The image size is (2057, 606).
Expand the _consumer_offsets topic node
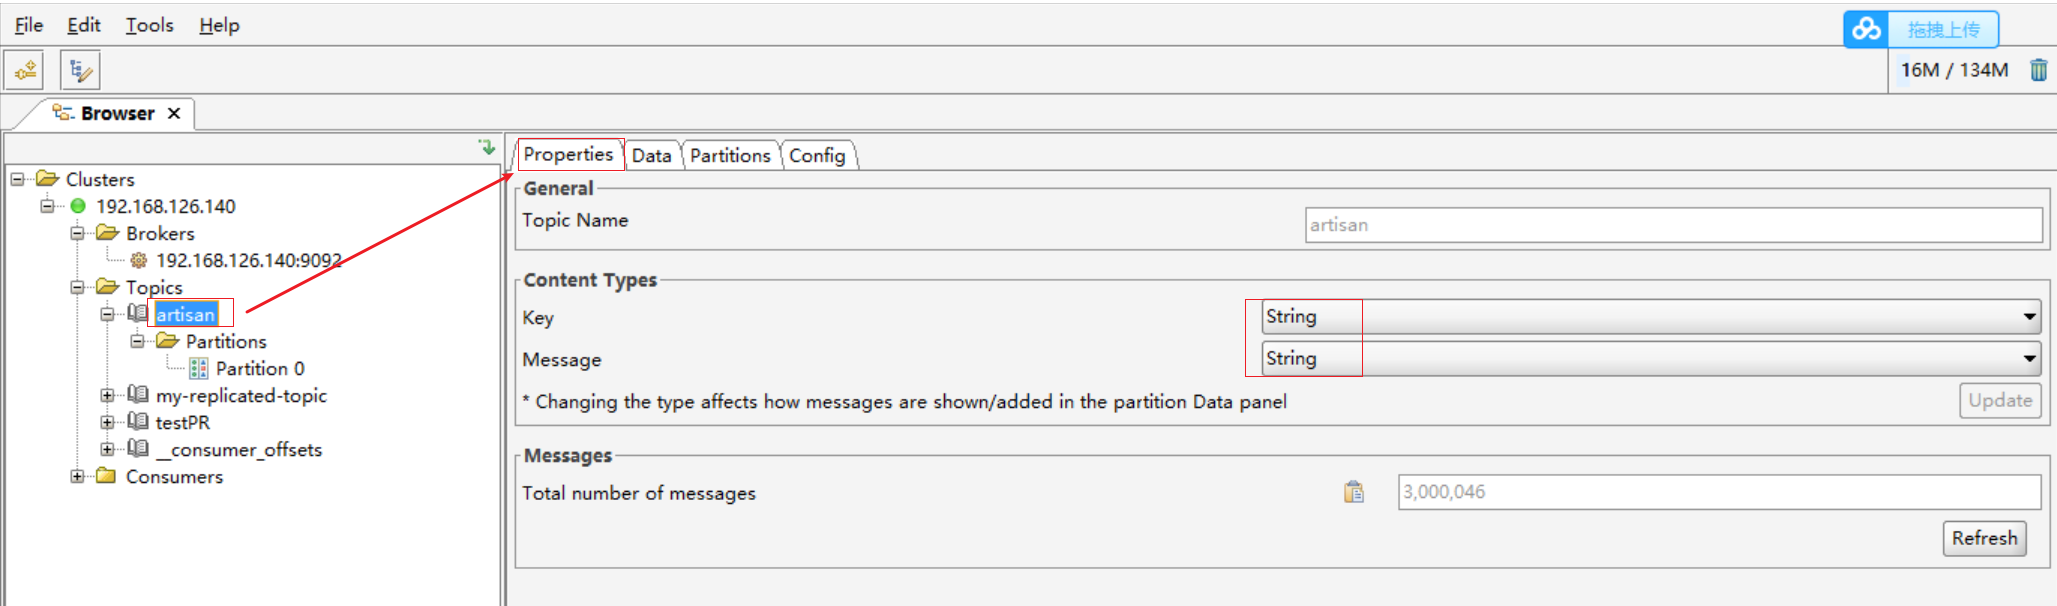coord(107,449)
